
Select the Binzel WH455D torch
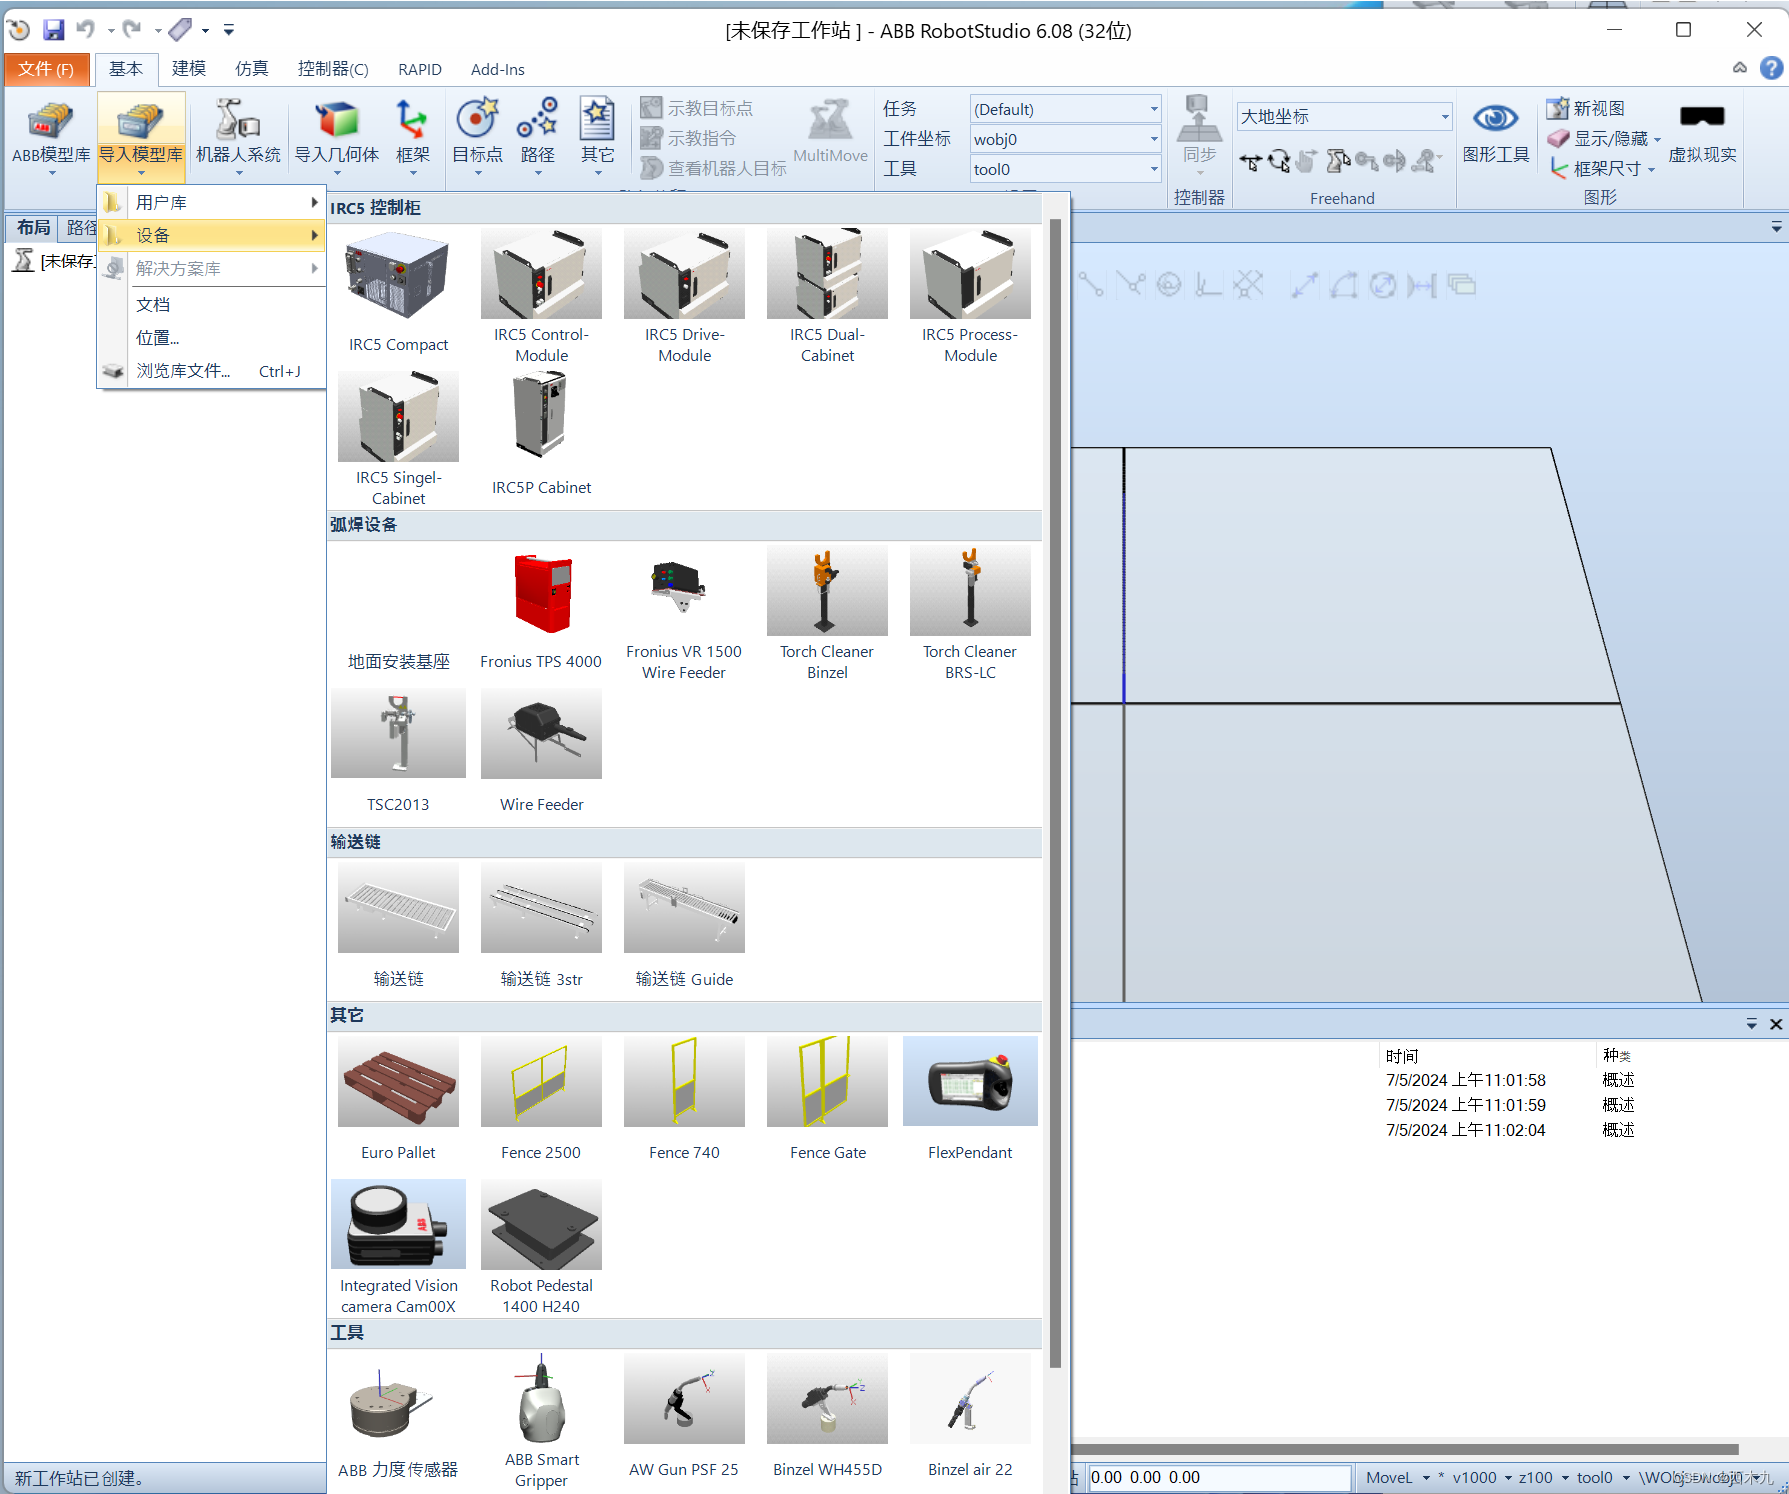(x=827, y=1417)
